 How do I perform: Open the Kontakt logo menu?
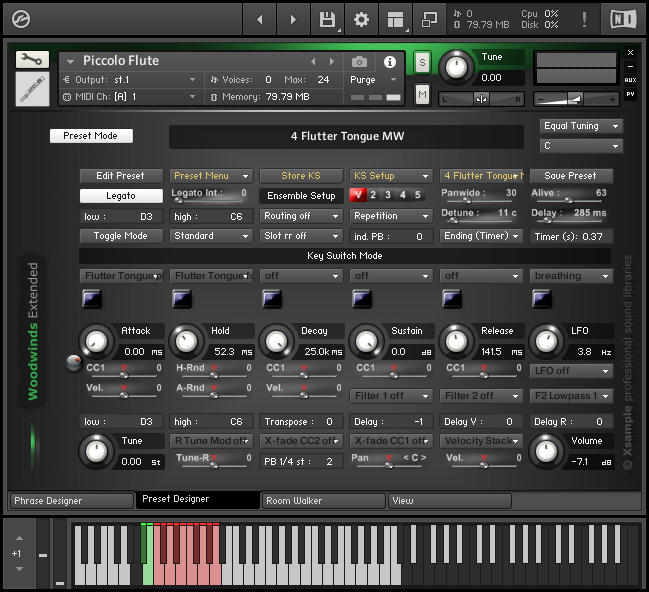click(x=21, y=19)
